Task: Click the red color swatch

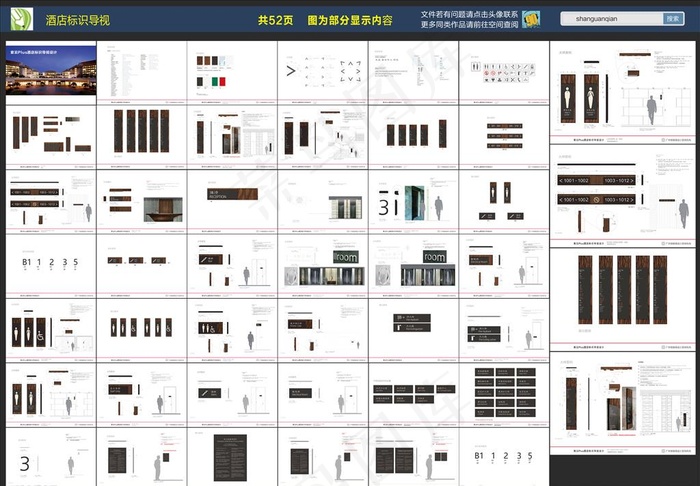Action: click(221, 80)
